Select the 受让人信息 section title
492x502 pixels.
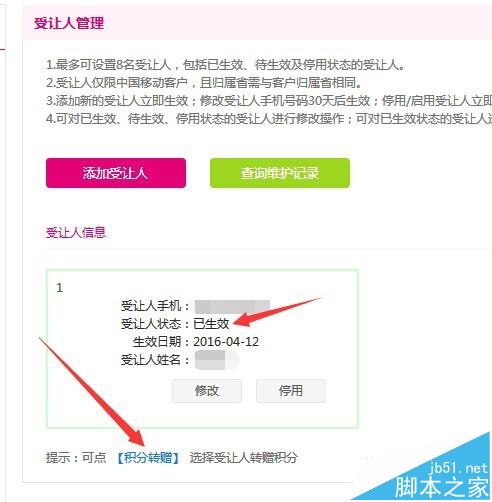point(76,232)
